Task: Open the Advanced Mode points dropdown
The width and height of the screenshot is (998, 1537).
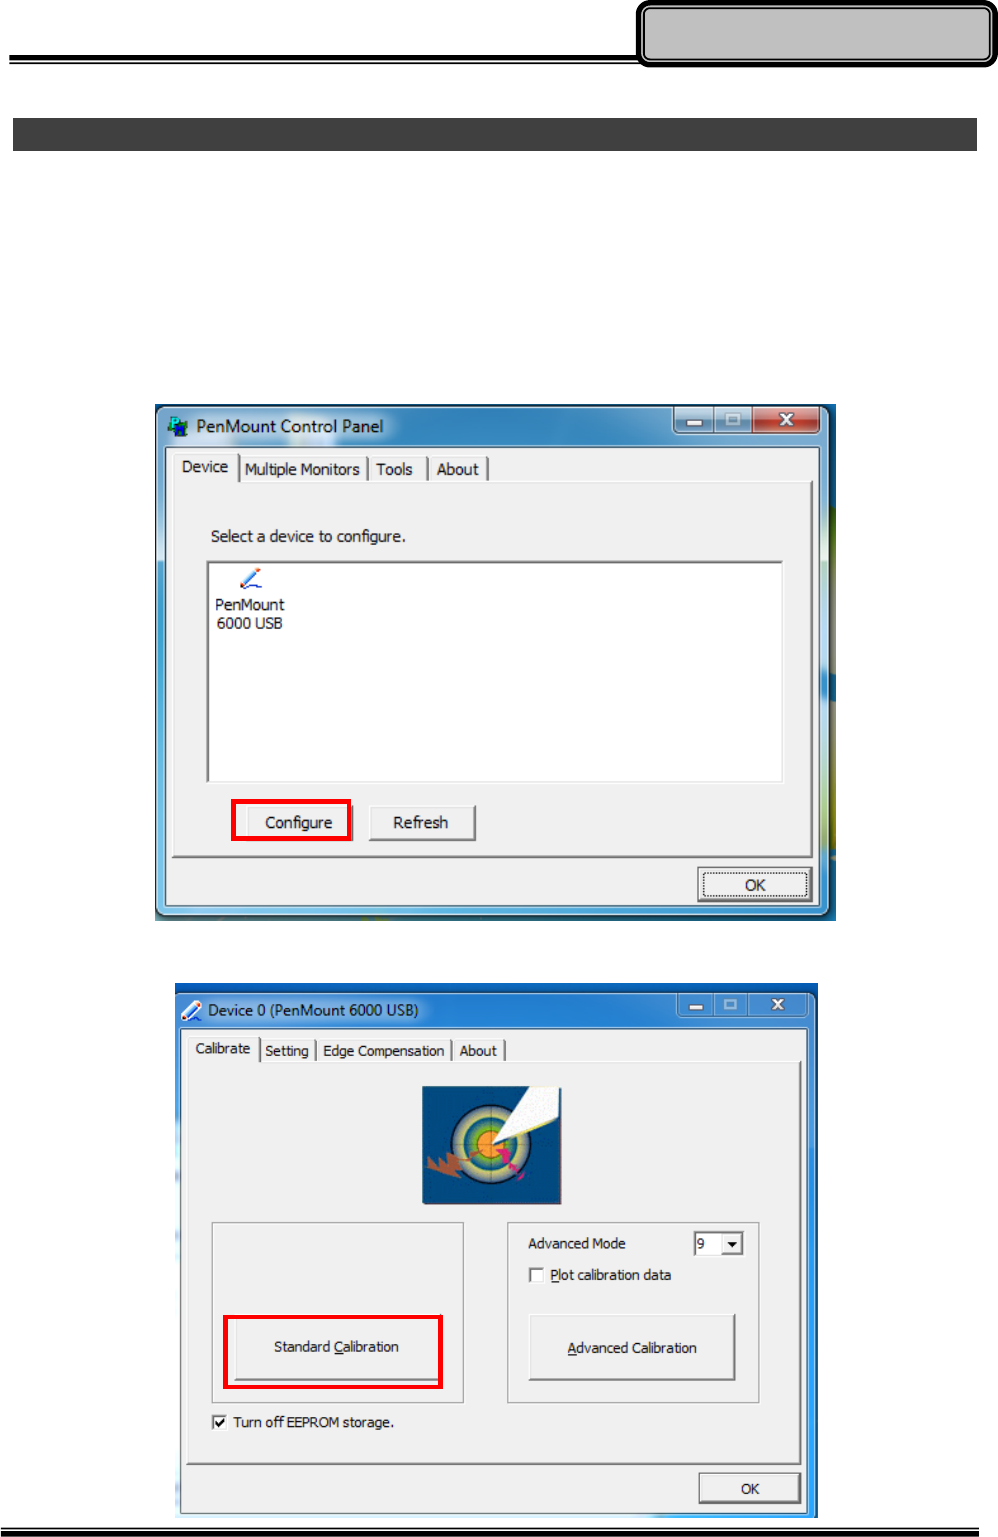Action: 732,1244
